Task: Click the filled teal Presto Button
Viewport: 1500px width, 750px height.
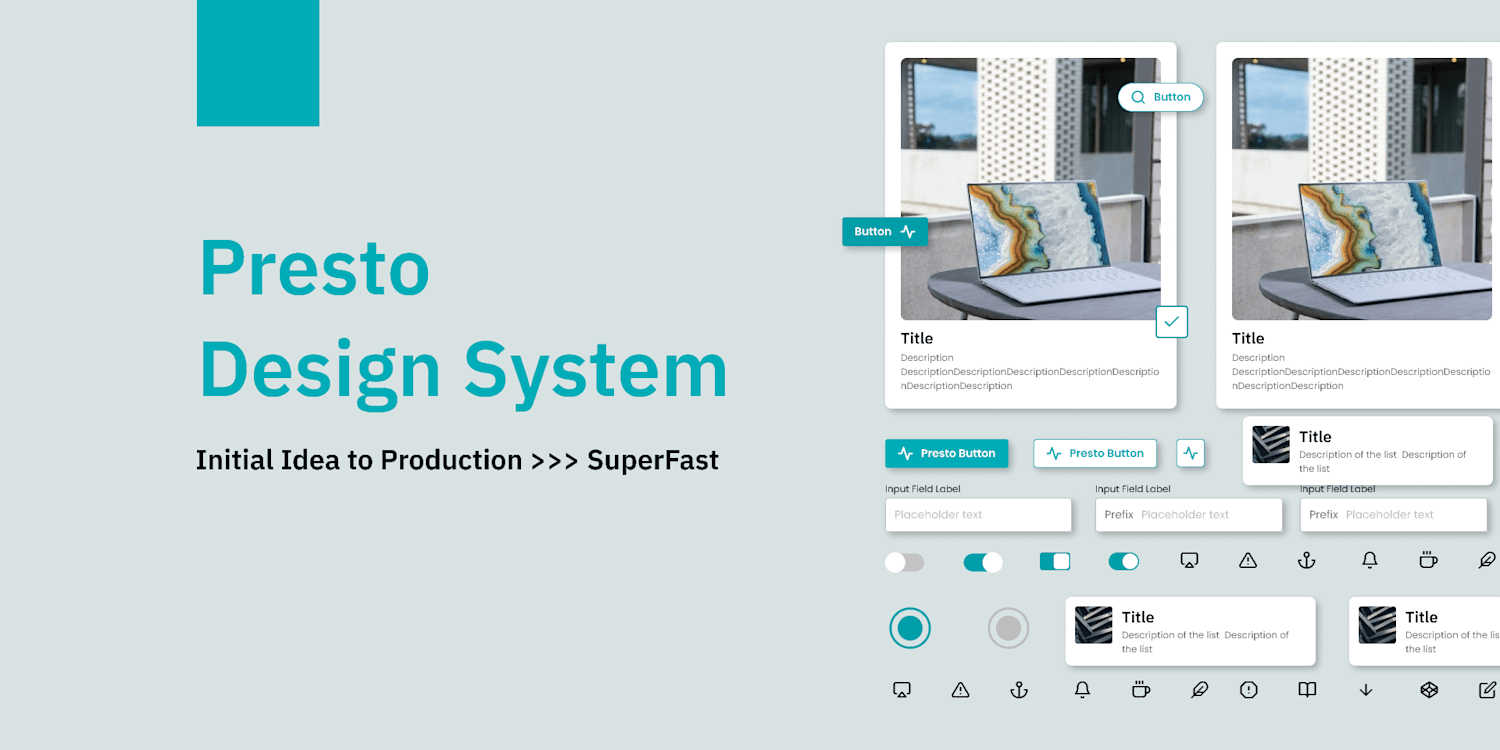Action: [x=946, y=453]
